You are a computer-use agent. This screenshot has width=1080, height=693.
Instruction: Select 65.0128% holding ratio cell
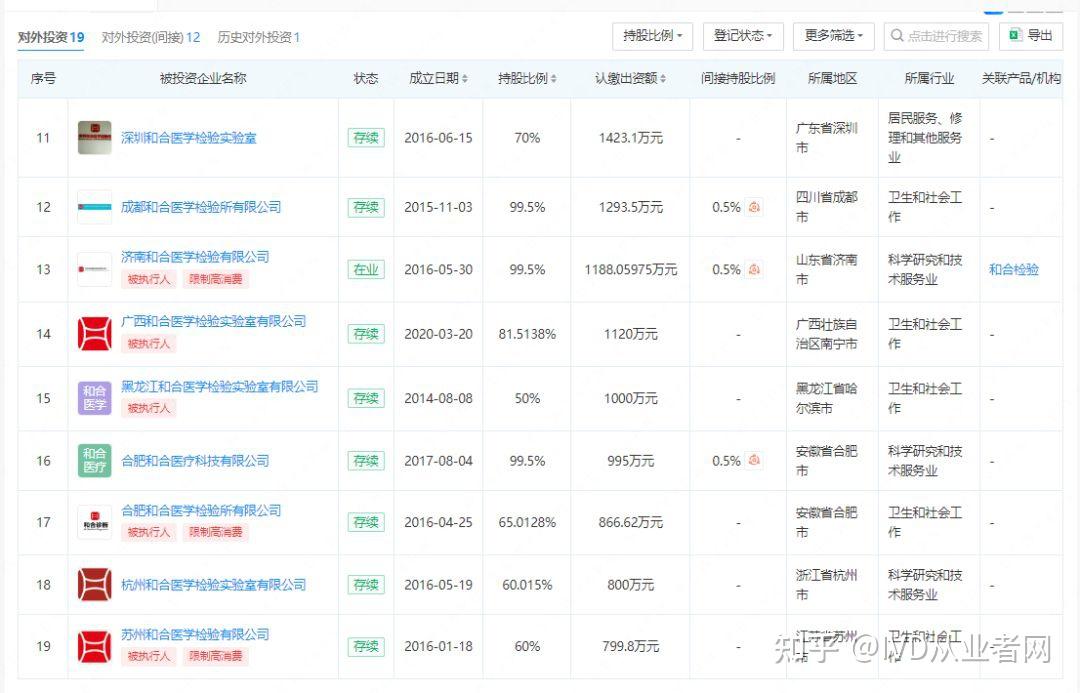(x=527, y=522)
